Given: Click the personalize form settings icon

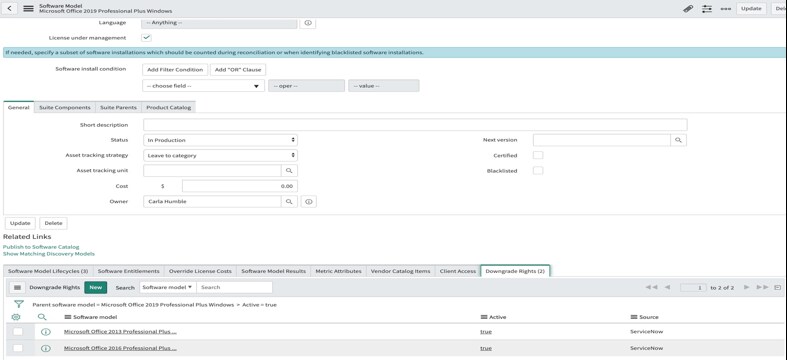Looking at the screenshot, I should [707, 9].
